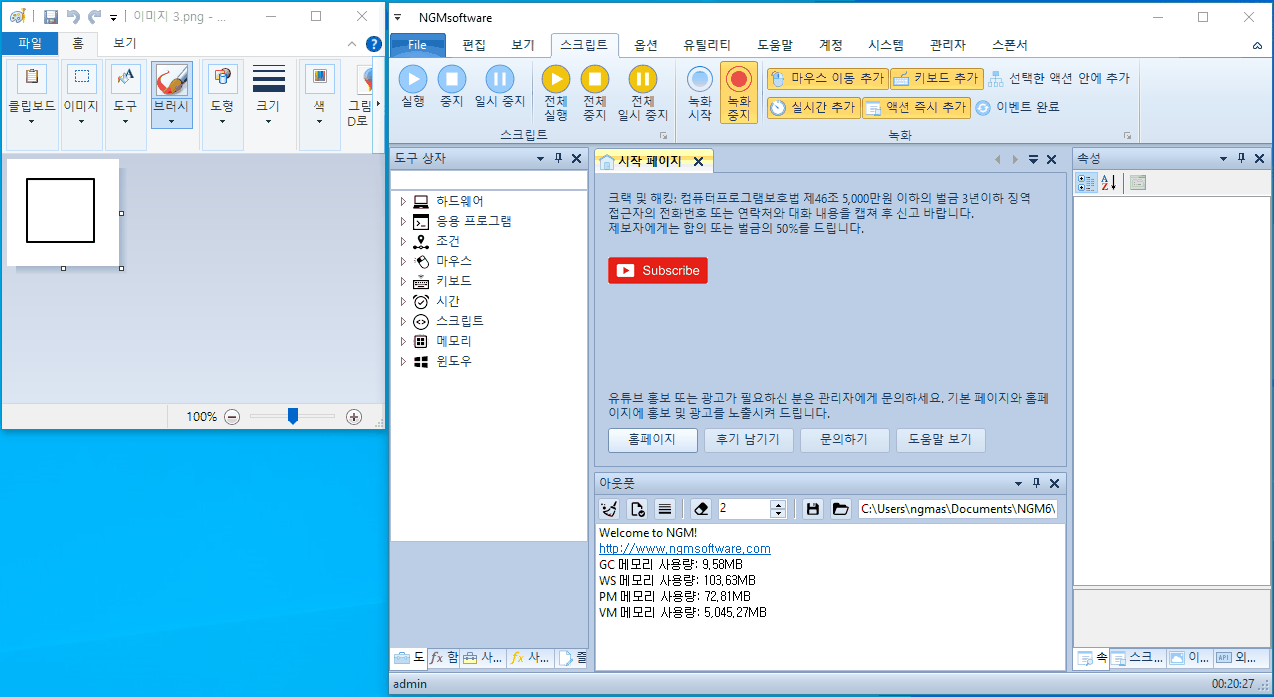Click the output lines list icon
Screen dimensions: 1274x697
[665, 509]
